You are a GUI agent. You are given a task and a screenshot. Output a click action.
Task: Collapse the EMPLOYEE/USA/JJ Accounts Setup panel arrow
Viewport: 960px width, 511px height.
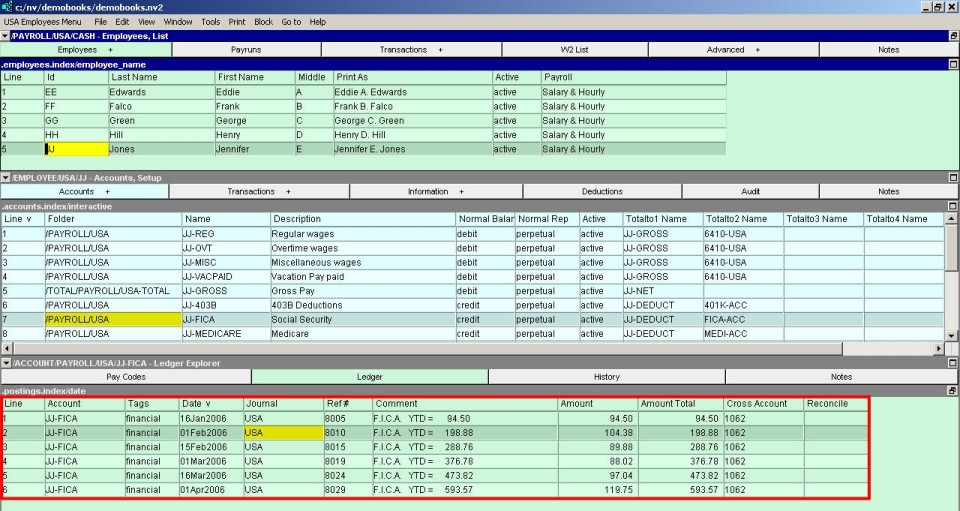[5, 177]
